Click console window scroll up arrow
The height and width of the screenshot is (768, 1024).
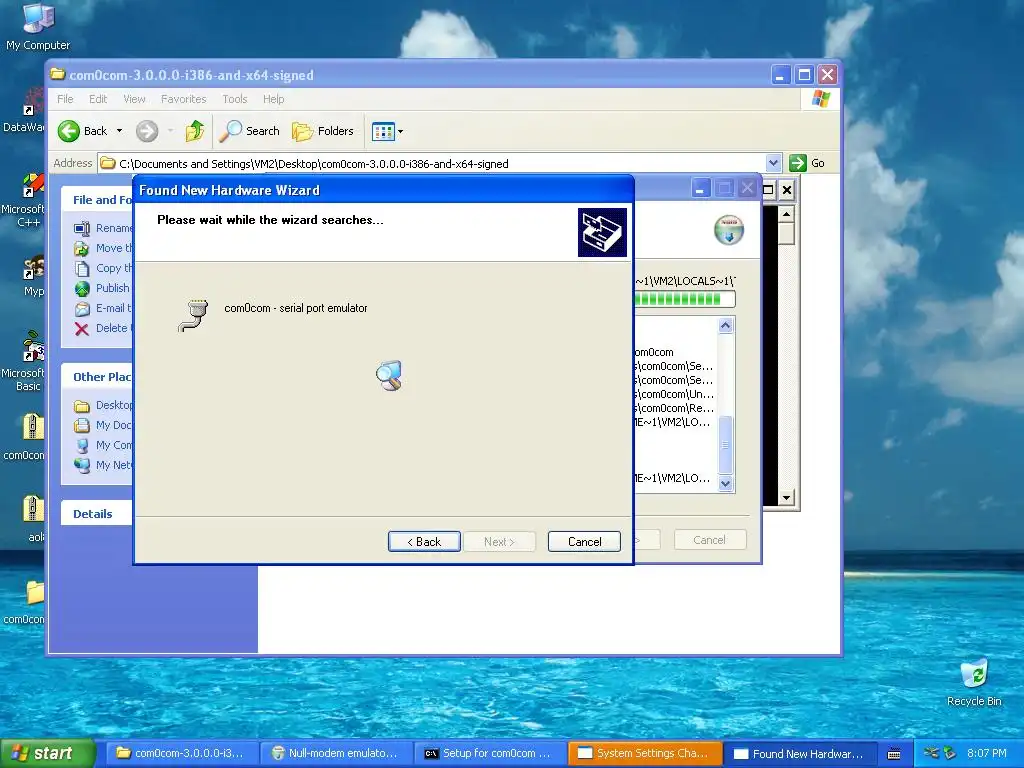click(x=786, y=214)
